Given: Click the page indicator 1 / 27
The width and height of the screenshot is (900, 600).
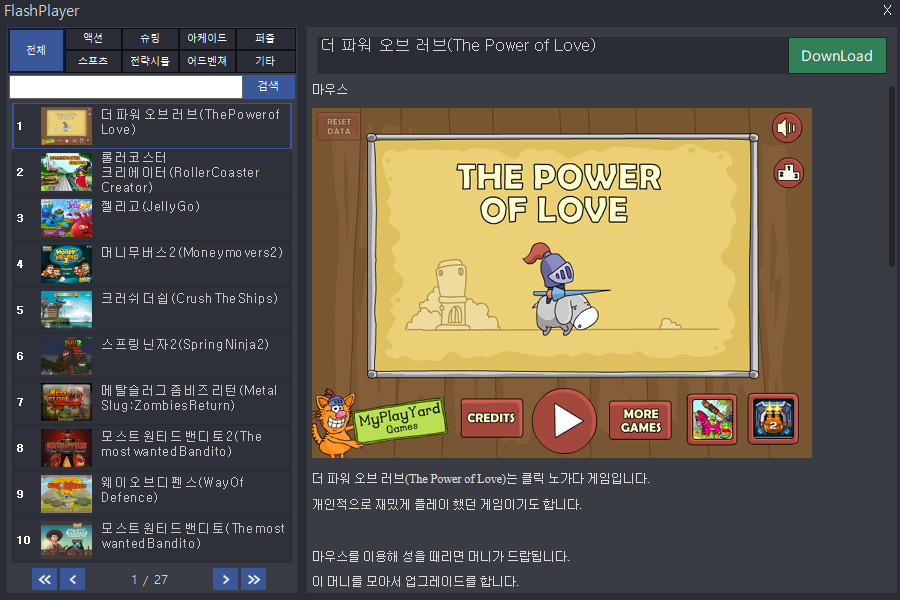Looking at the screenshot, I should 149,579.
